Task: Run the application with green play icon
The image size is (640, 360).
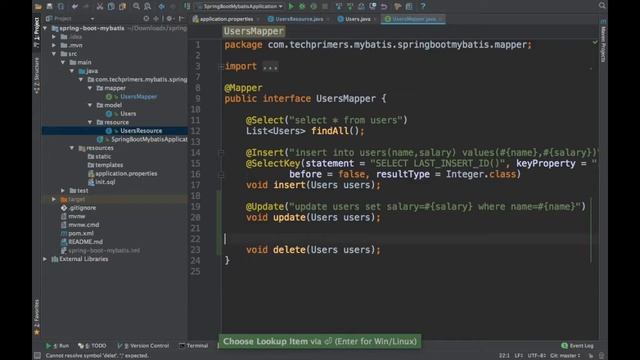Action: coord(291,6)
